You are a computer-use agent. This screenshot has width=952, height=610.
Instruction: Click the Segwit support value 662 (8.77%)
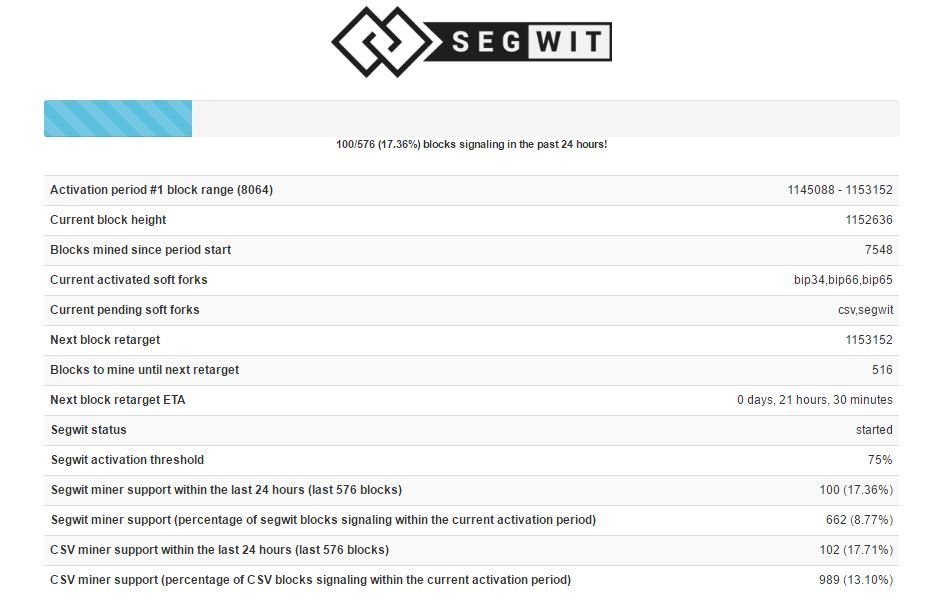coord(859,520)
